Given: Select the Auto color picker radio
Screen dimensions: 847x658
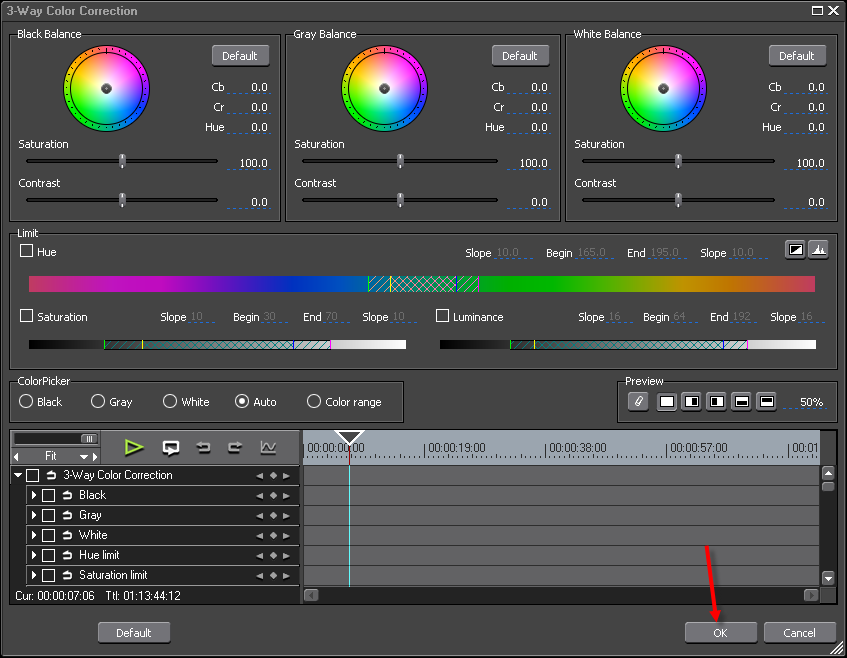Looking at the screenshot, I should 242,401.
